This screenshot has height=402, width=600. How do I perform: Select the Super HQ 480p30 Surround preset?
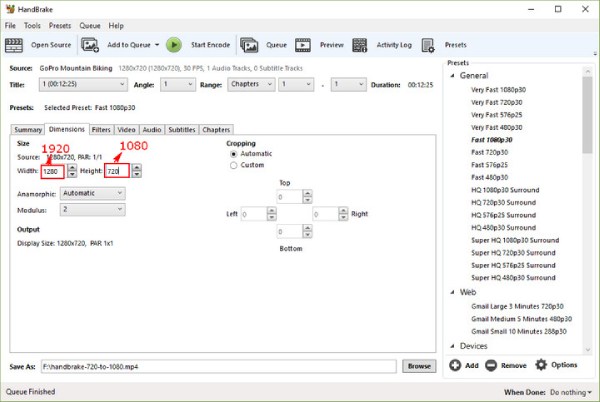click(513, 278)
